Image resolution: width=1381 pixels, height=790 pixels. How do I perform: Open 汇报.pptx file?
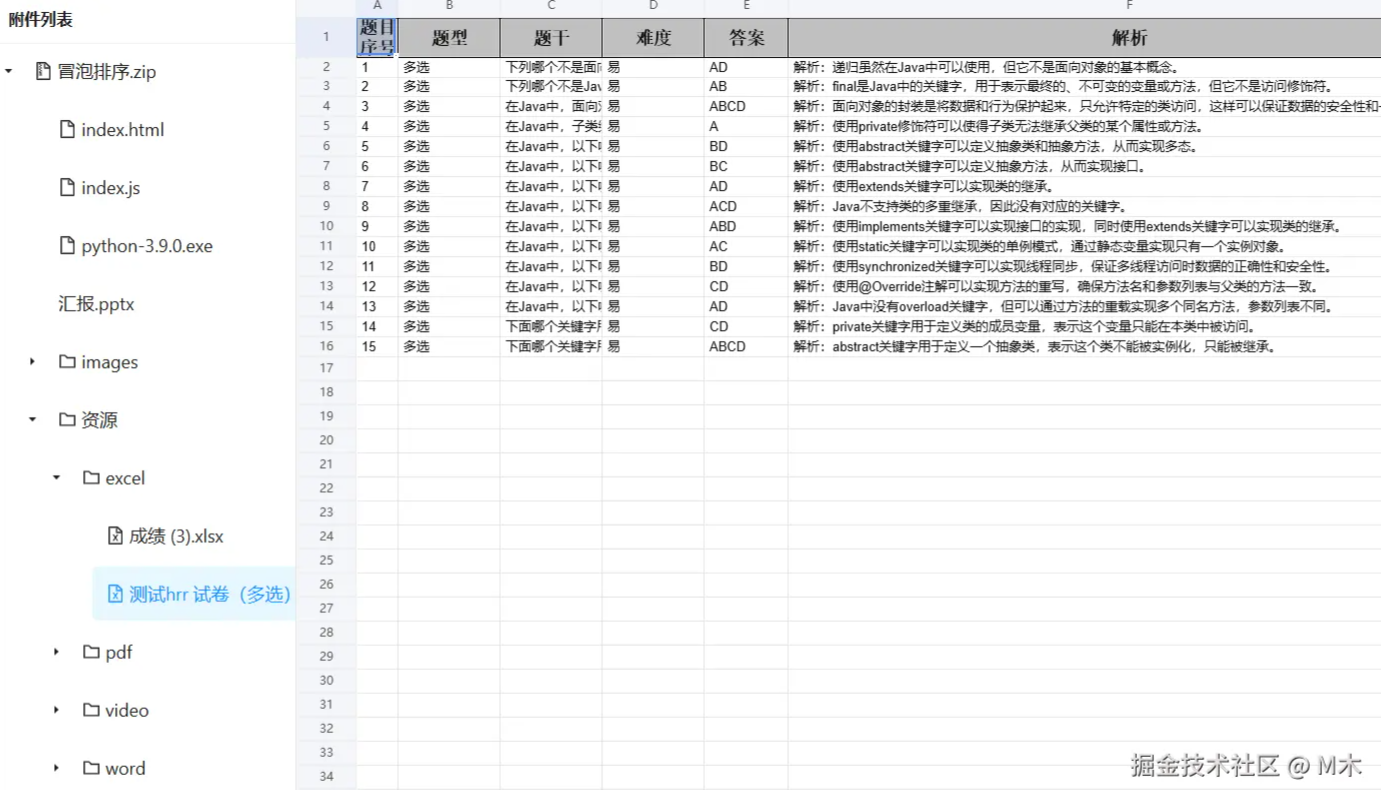tap(96, 304)
